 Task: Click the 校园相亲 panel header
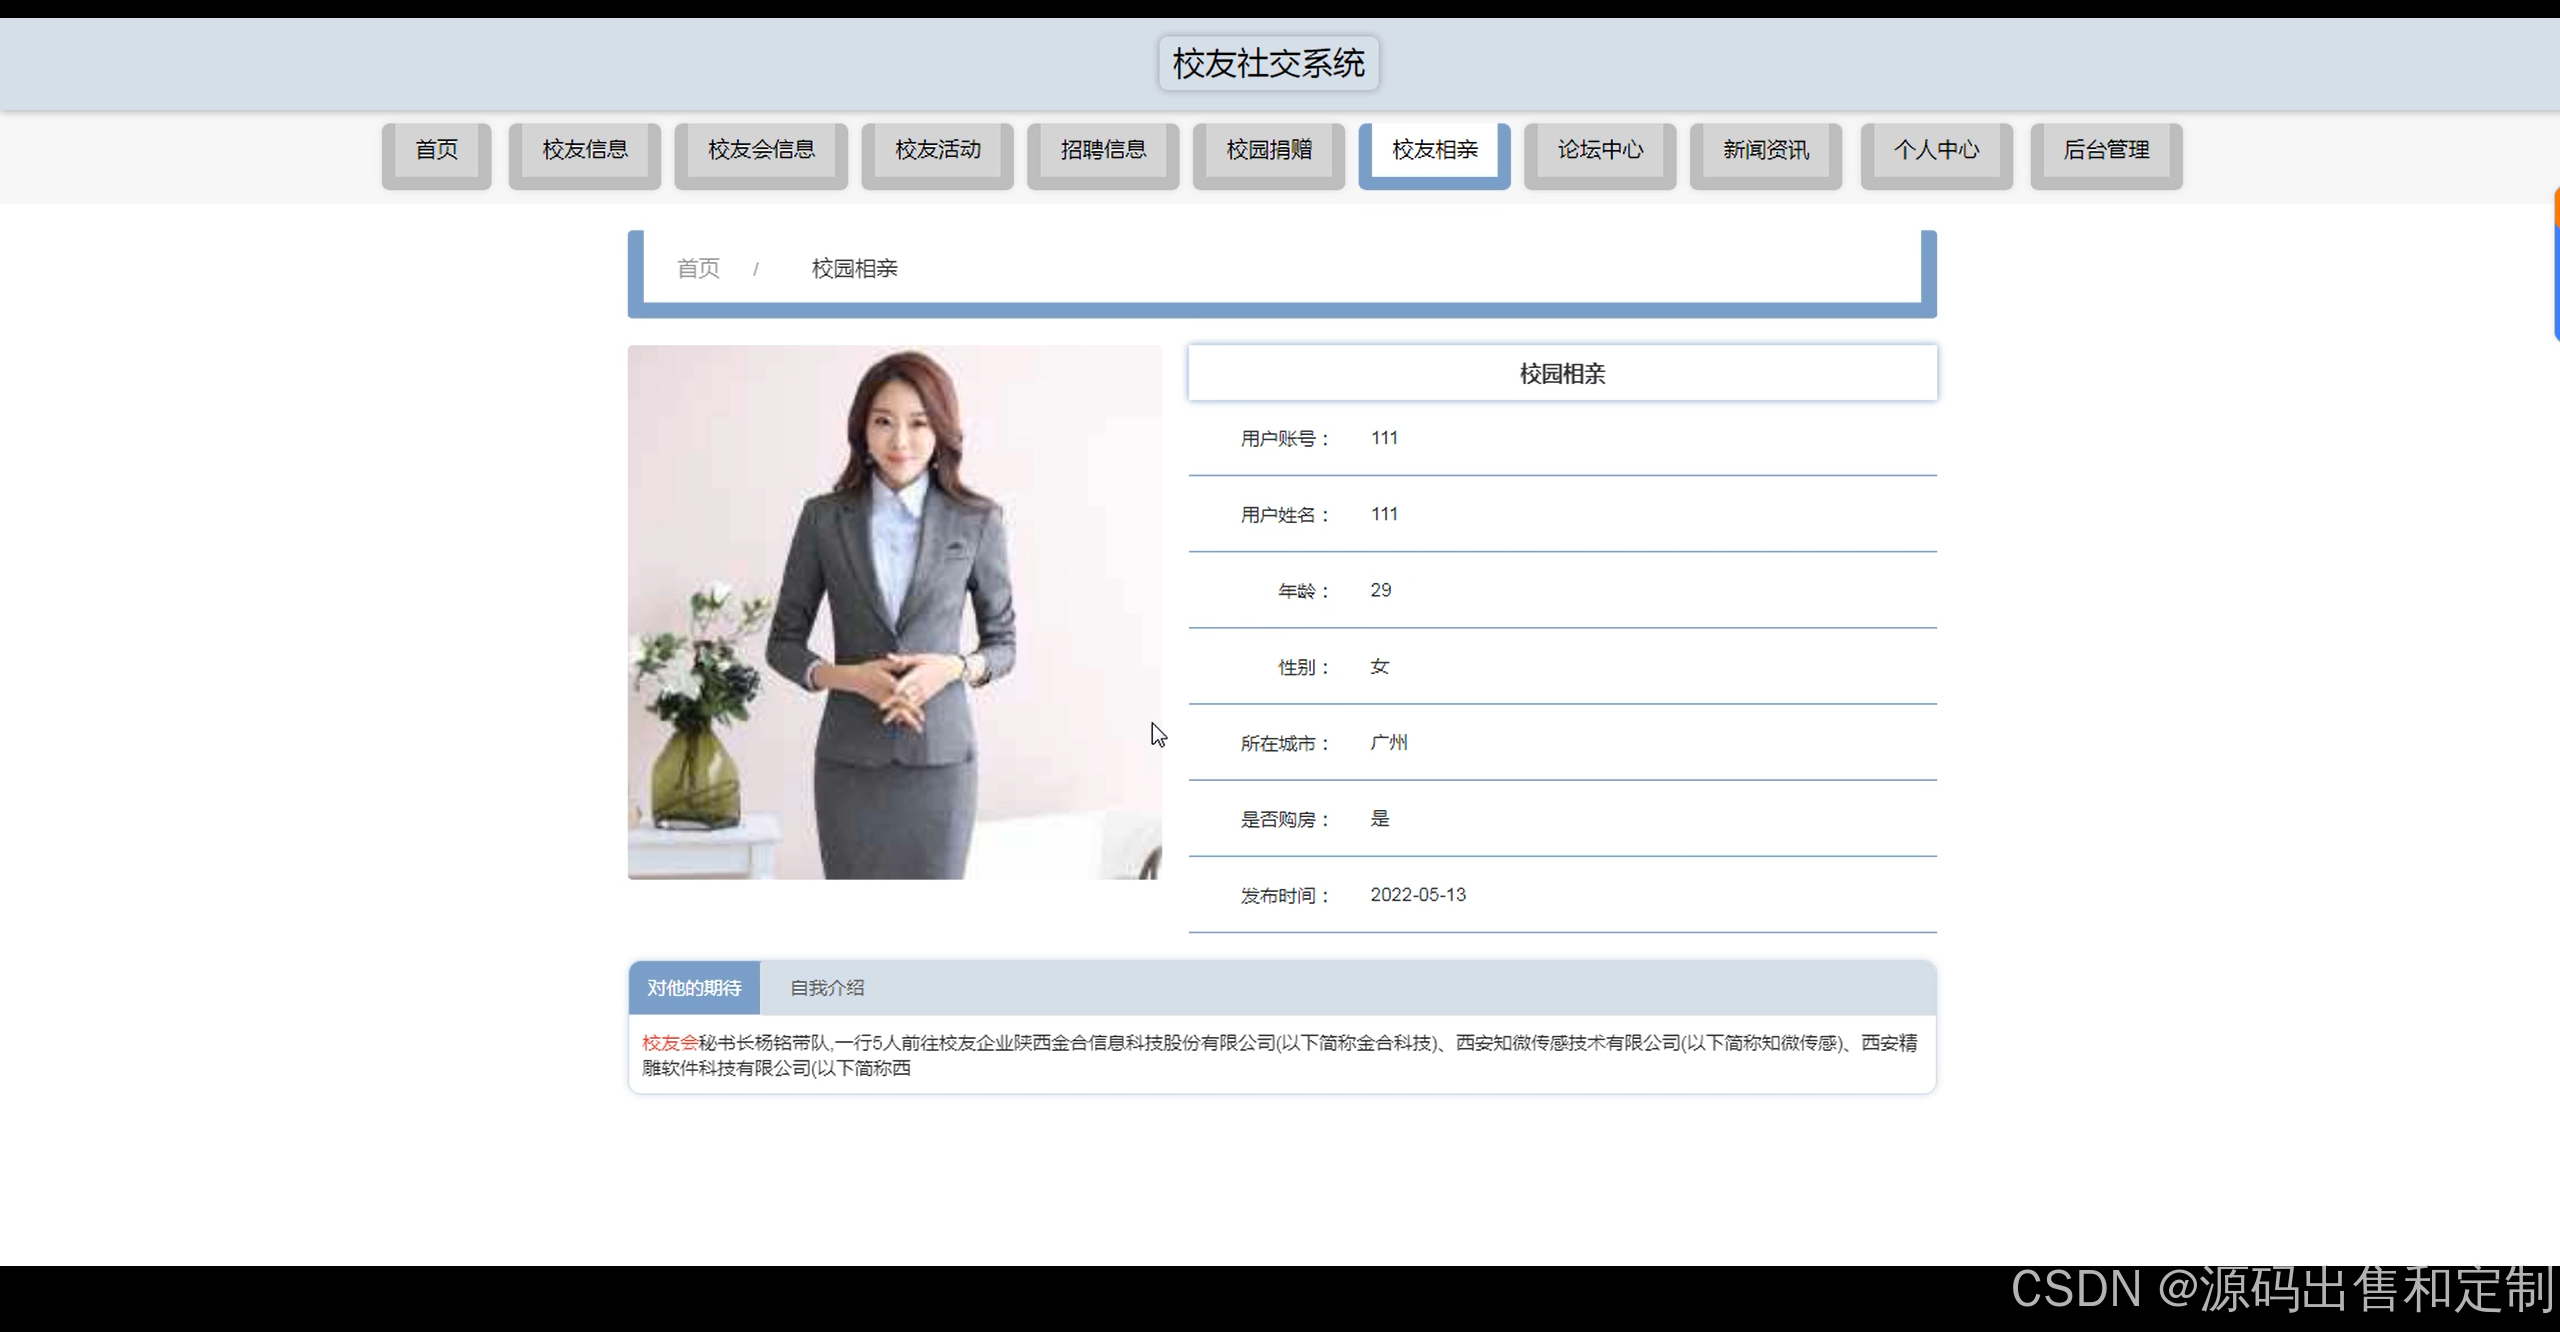coord(1562,373)
